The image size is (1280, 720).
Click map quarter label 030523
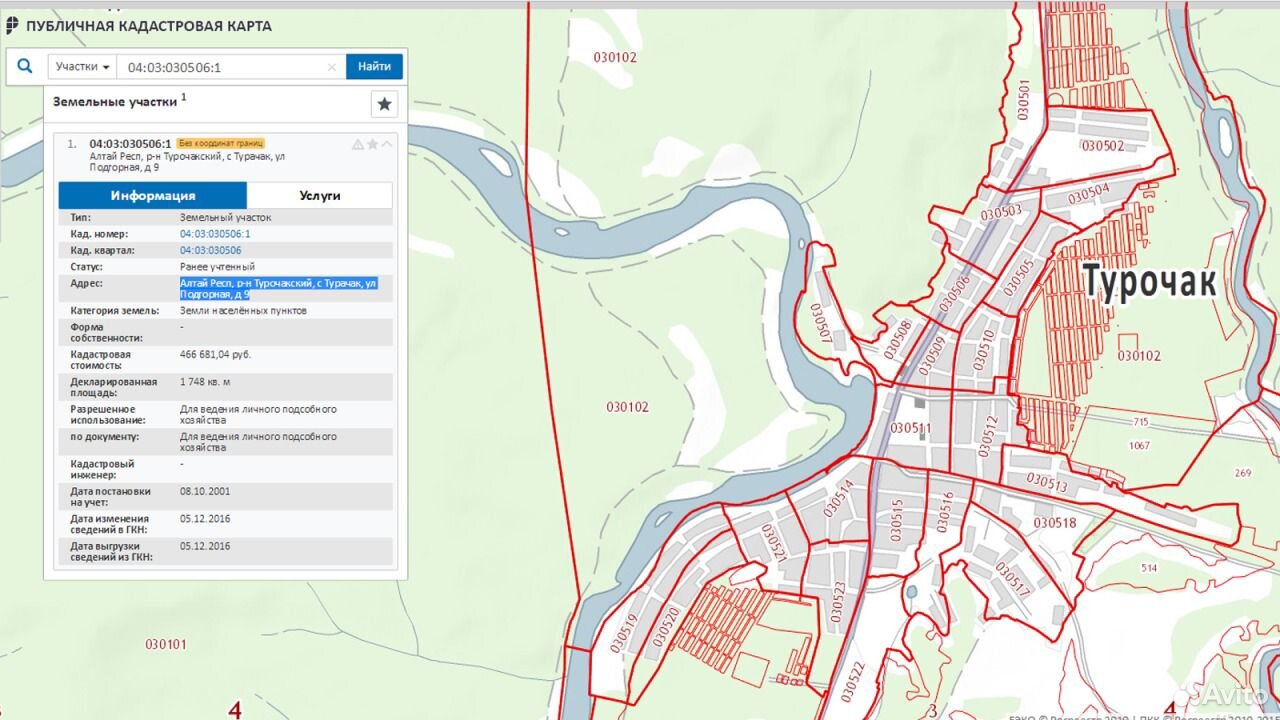click(838, 601)
